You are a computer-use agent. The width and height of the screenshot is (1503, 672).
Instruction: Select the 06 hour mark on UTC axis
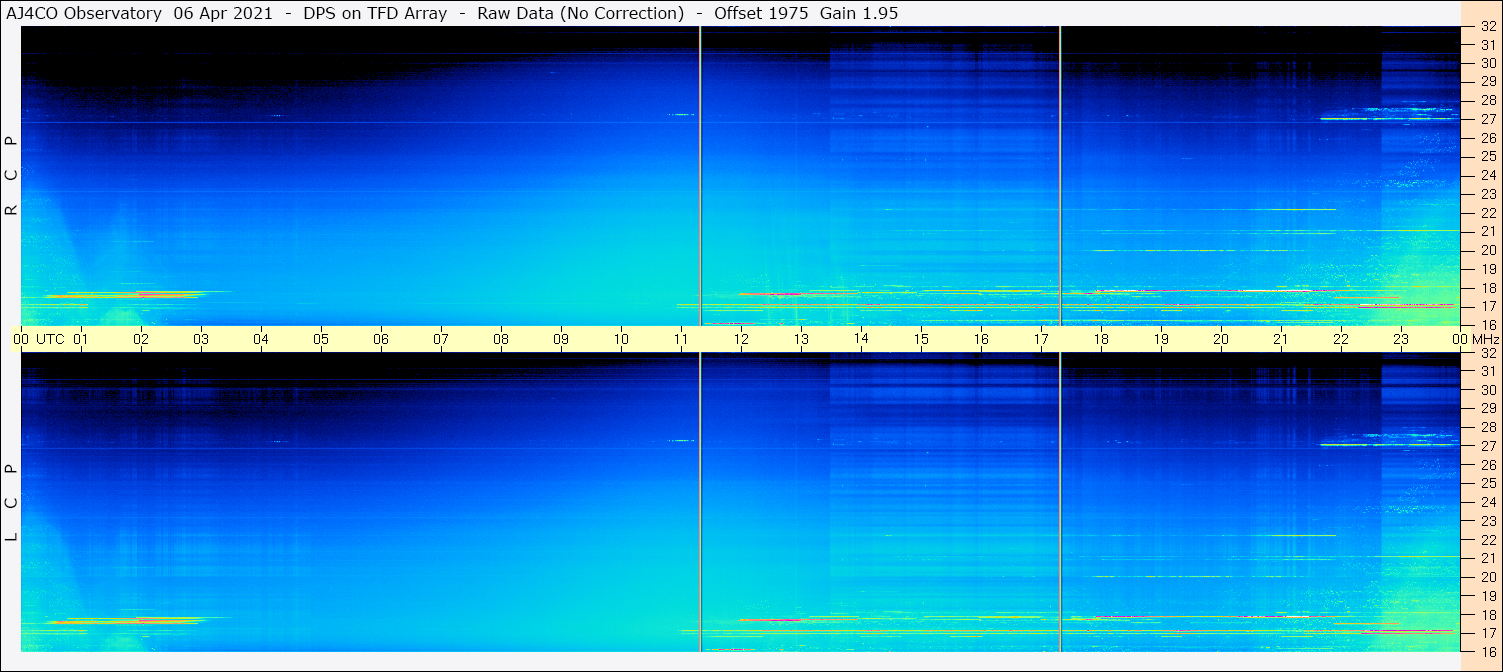coord(381,339)
